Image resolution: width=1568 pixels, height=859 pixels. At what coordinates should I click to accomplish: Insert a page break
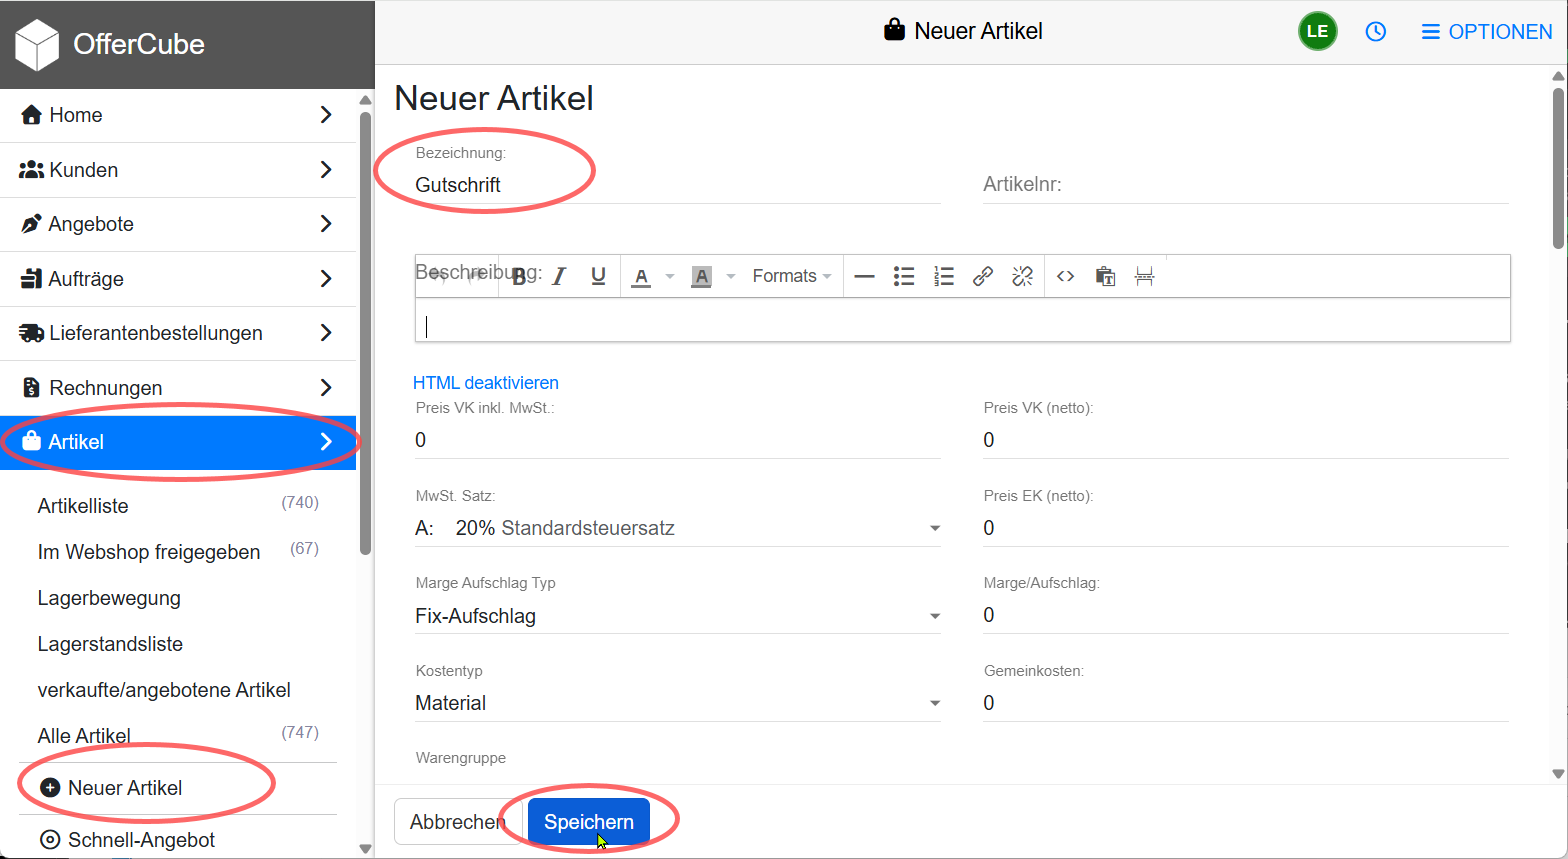1145,277
